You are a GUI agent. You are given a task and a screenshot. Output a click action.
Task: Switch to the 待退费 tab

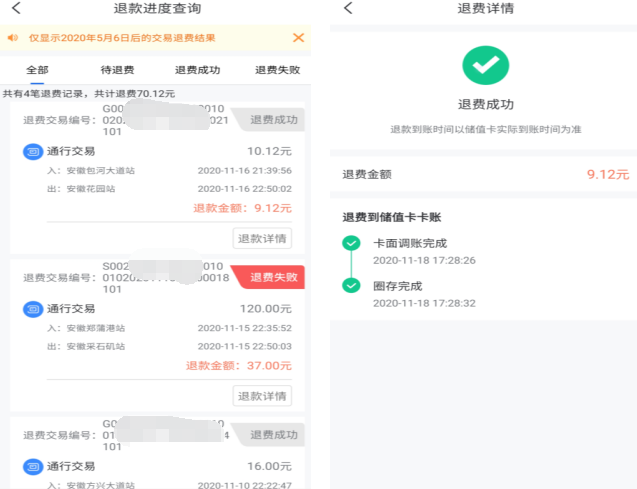click(x=117, y=70)
